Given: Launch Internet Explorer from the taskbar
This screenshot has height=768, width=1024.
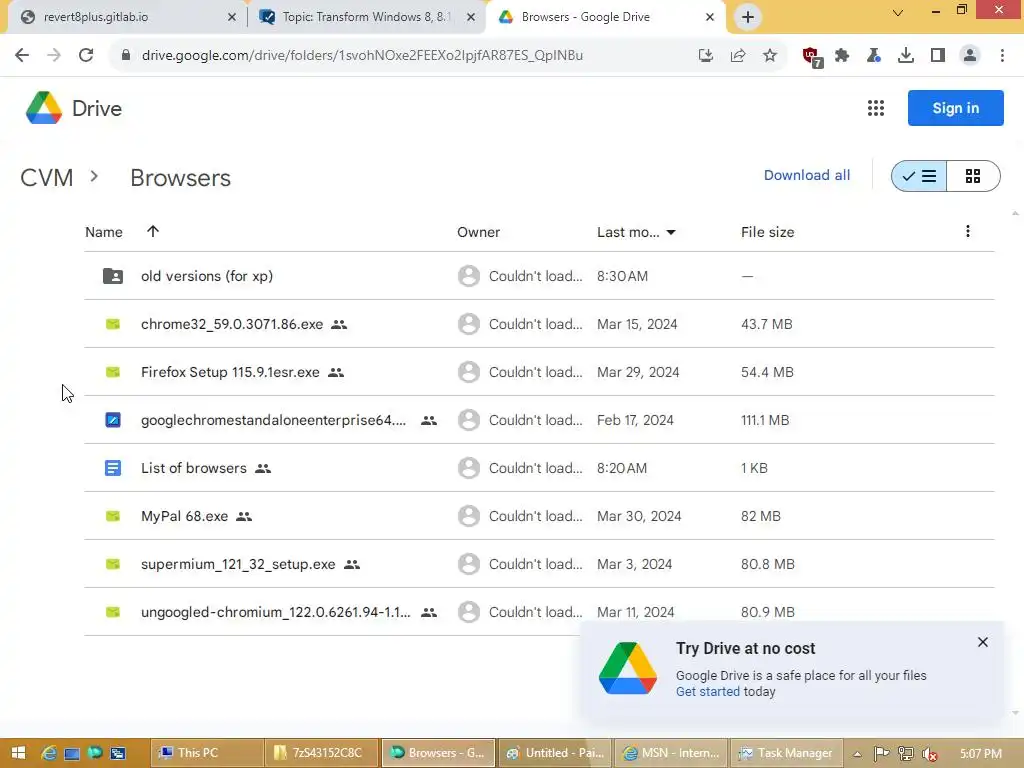Looking at the screenshot, I should (49, 753).
